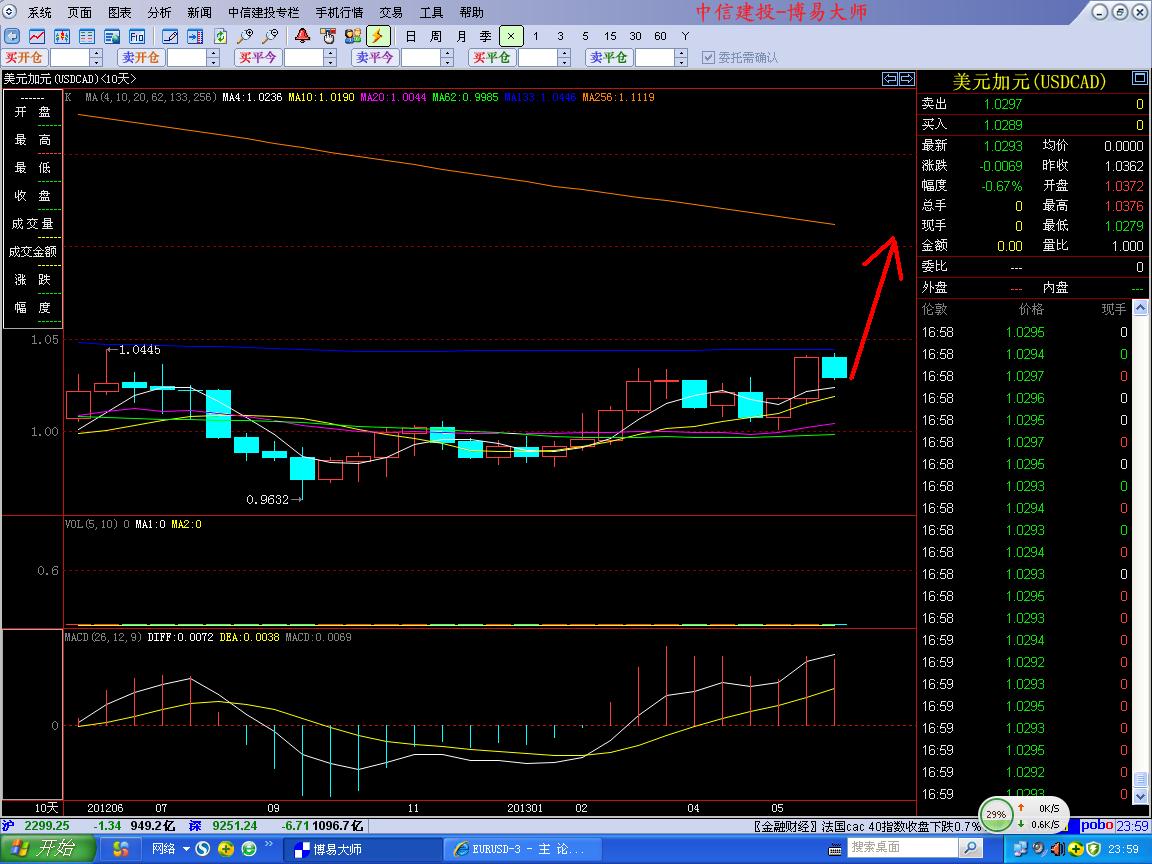This screenshot has width=1152, height=864.
Task: Select the 周 weekly period
Action: click(436, 36)
